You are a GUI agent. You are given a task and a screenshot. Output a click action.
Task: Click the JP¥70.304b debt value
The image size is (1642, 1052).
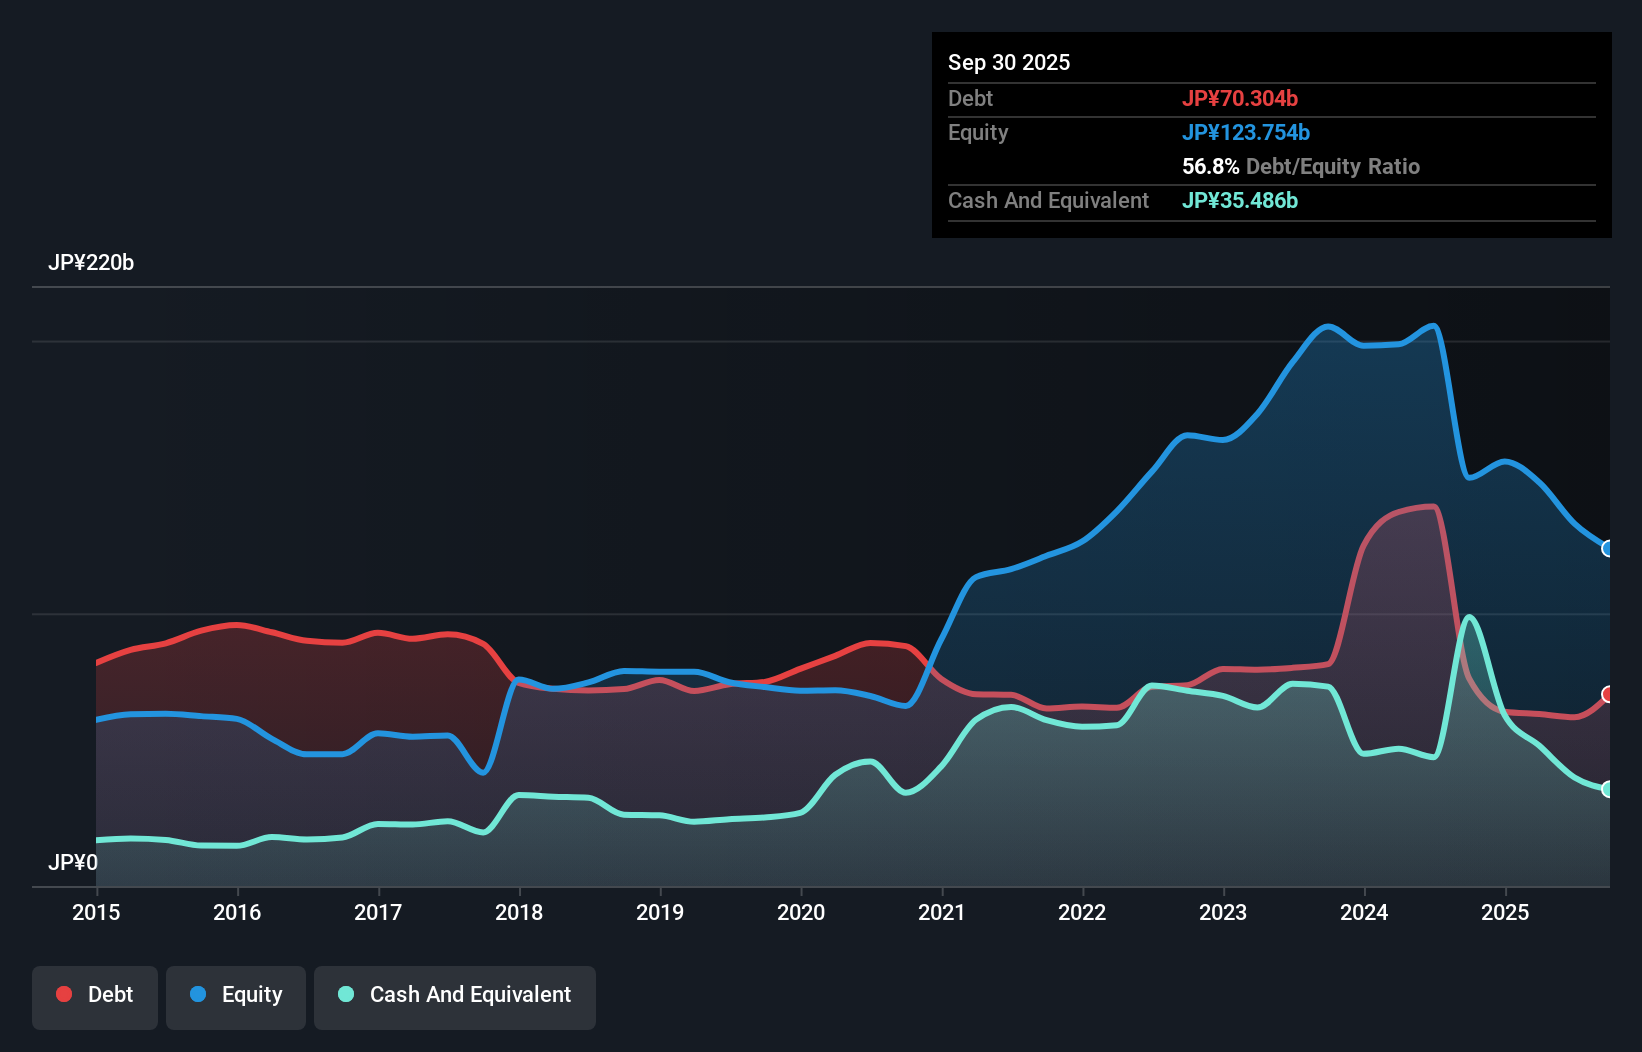click(1240, 98)
